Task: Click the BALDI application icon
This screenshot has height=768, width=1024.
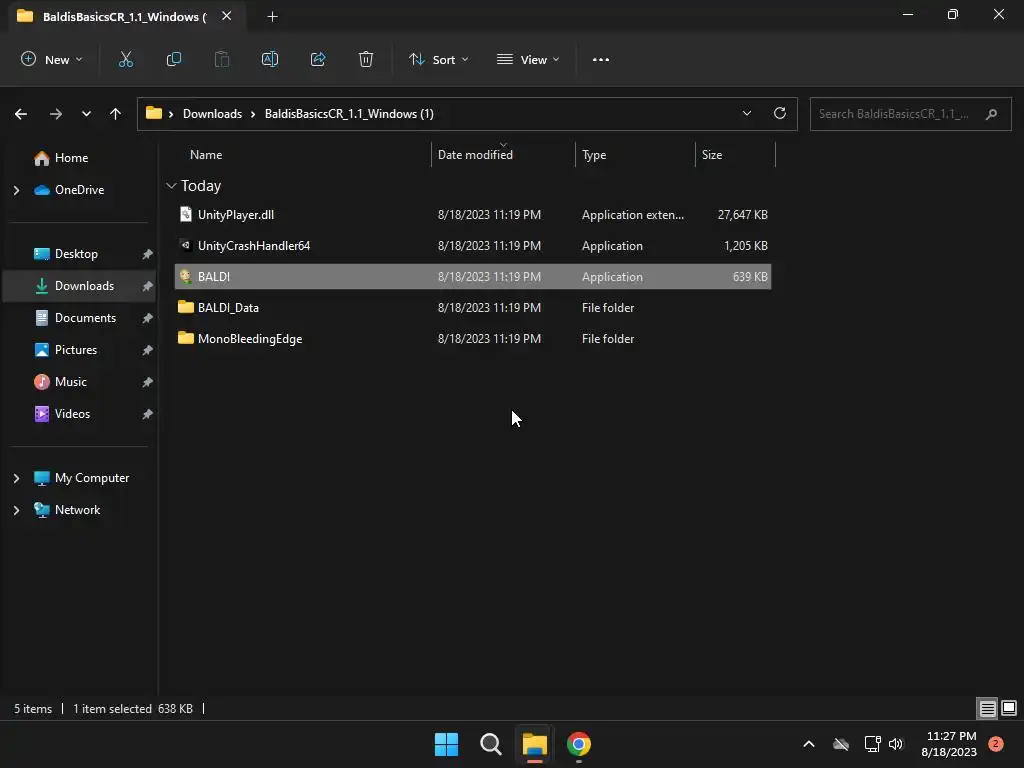Action: click(x=185, y=276)
